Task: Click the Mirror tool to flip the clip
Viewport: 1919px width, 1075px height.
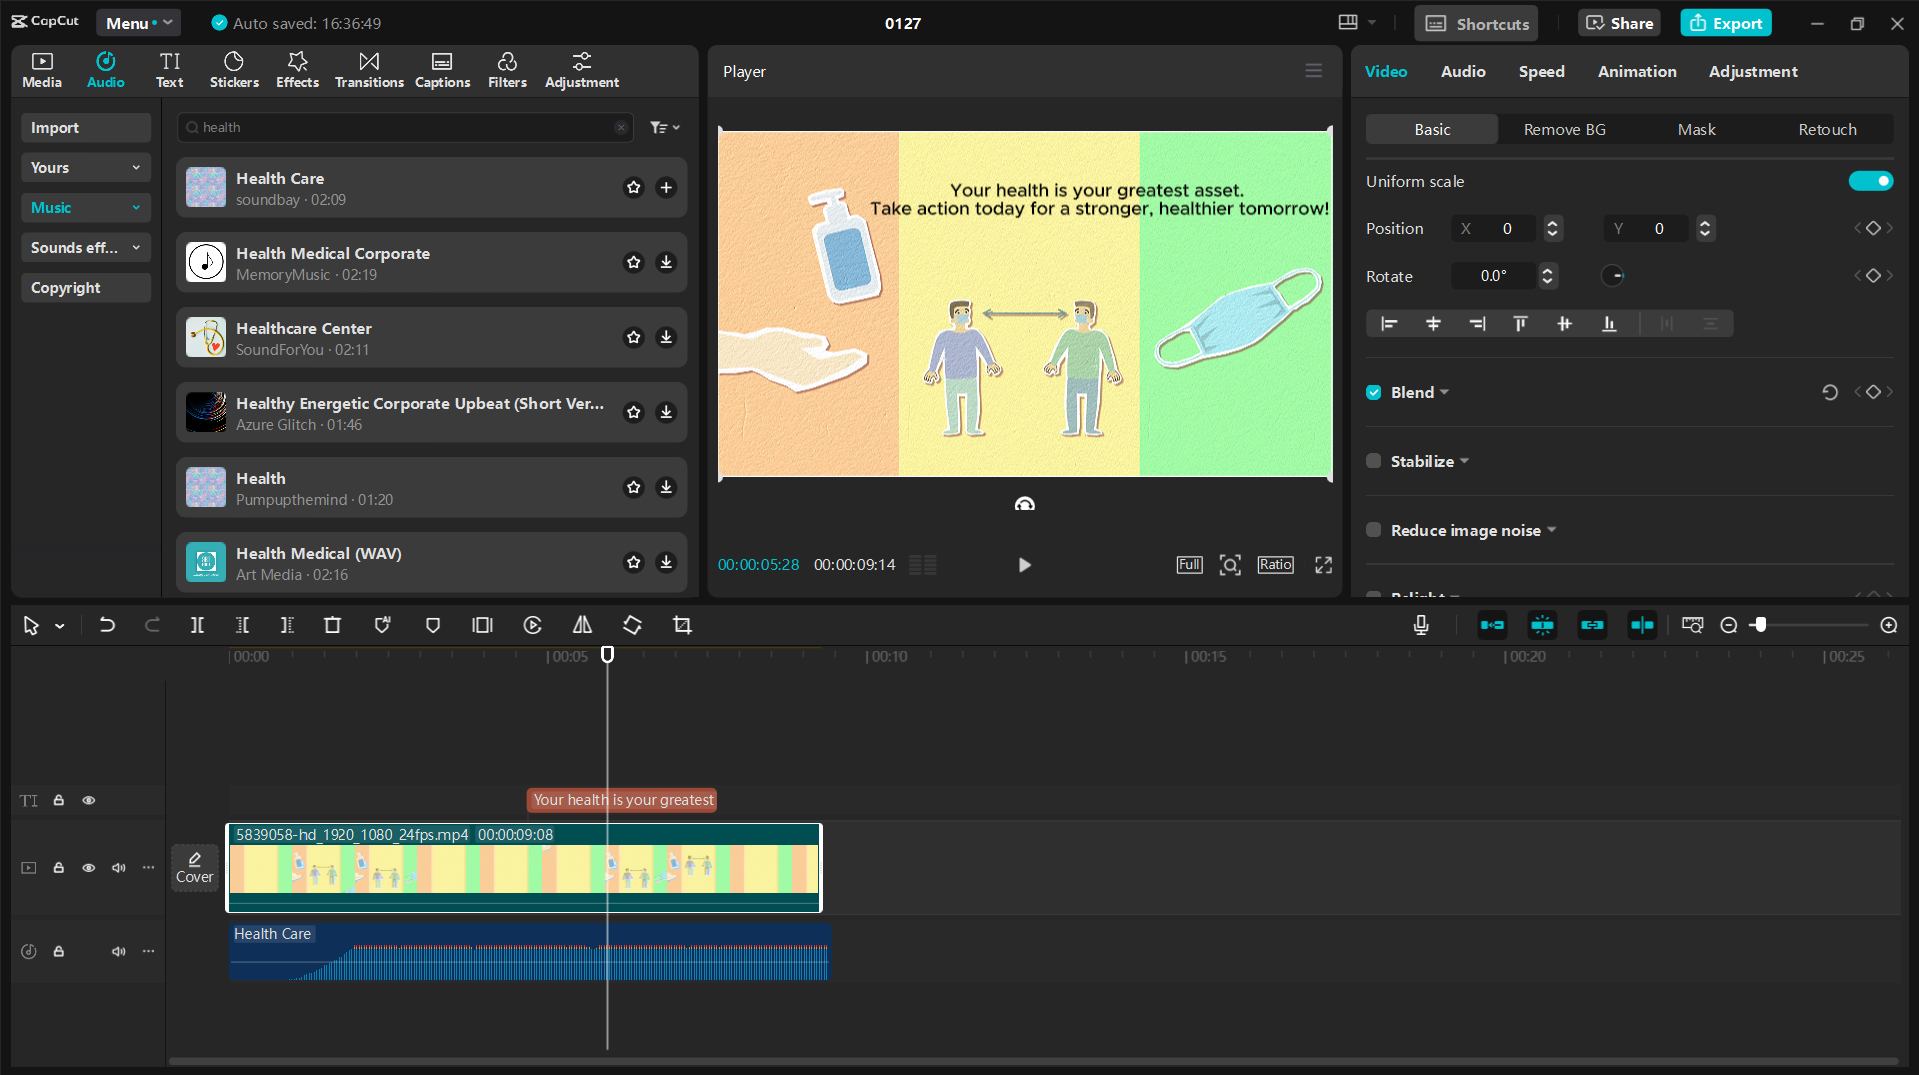Action: [582, 624]
